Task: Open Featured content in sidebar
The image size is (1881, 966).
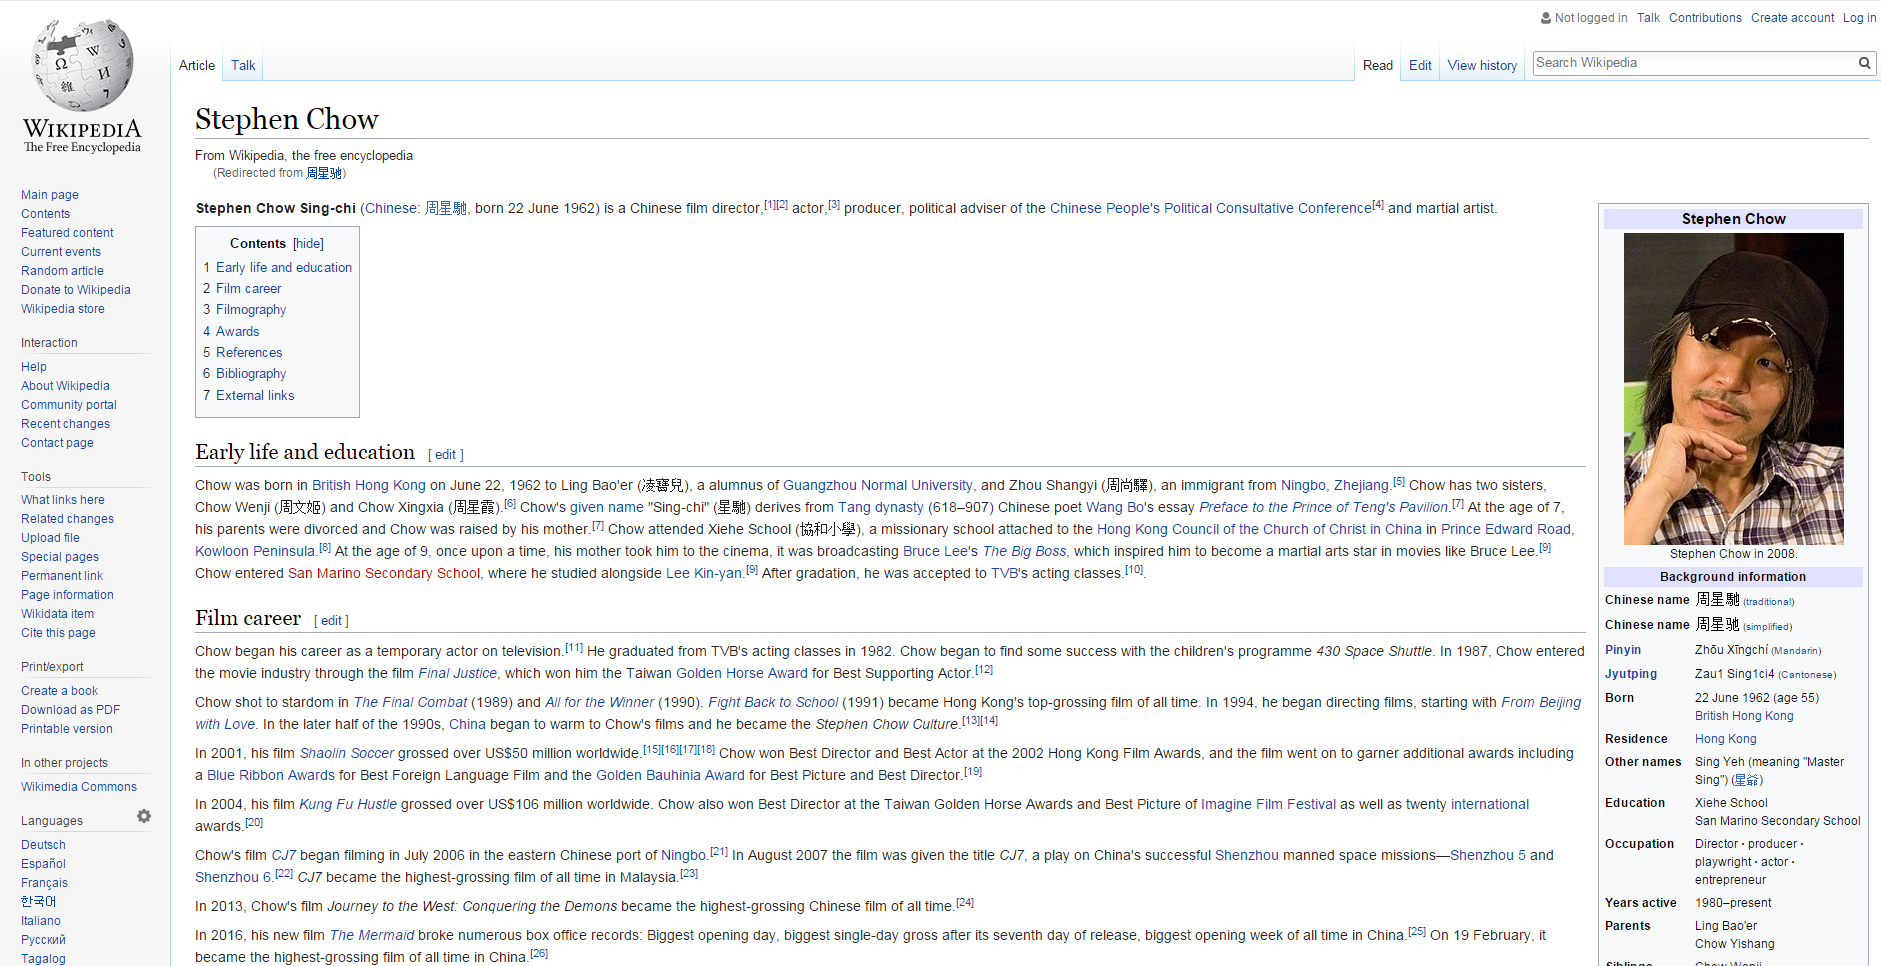Action: coord(67,233)
